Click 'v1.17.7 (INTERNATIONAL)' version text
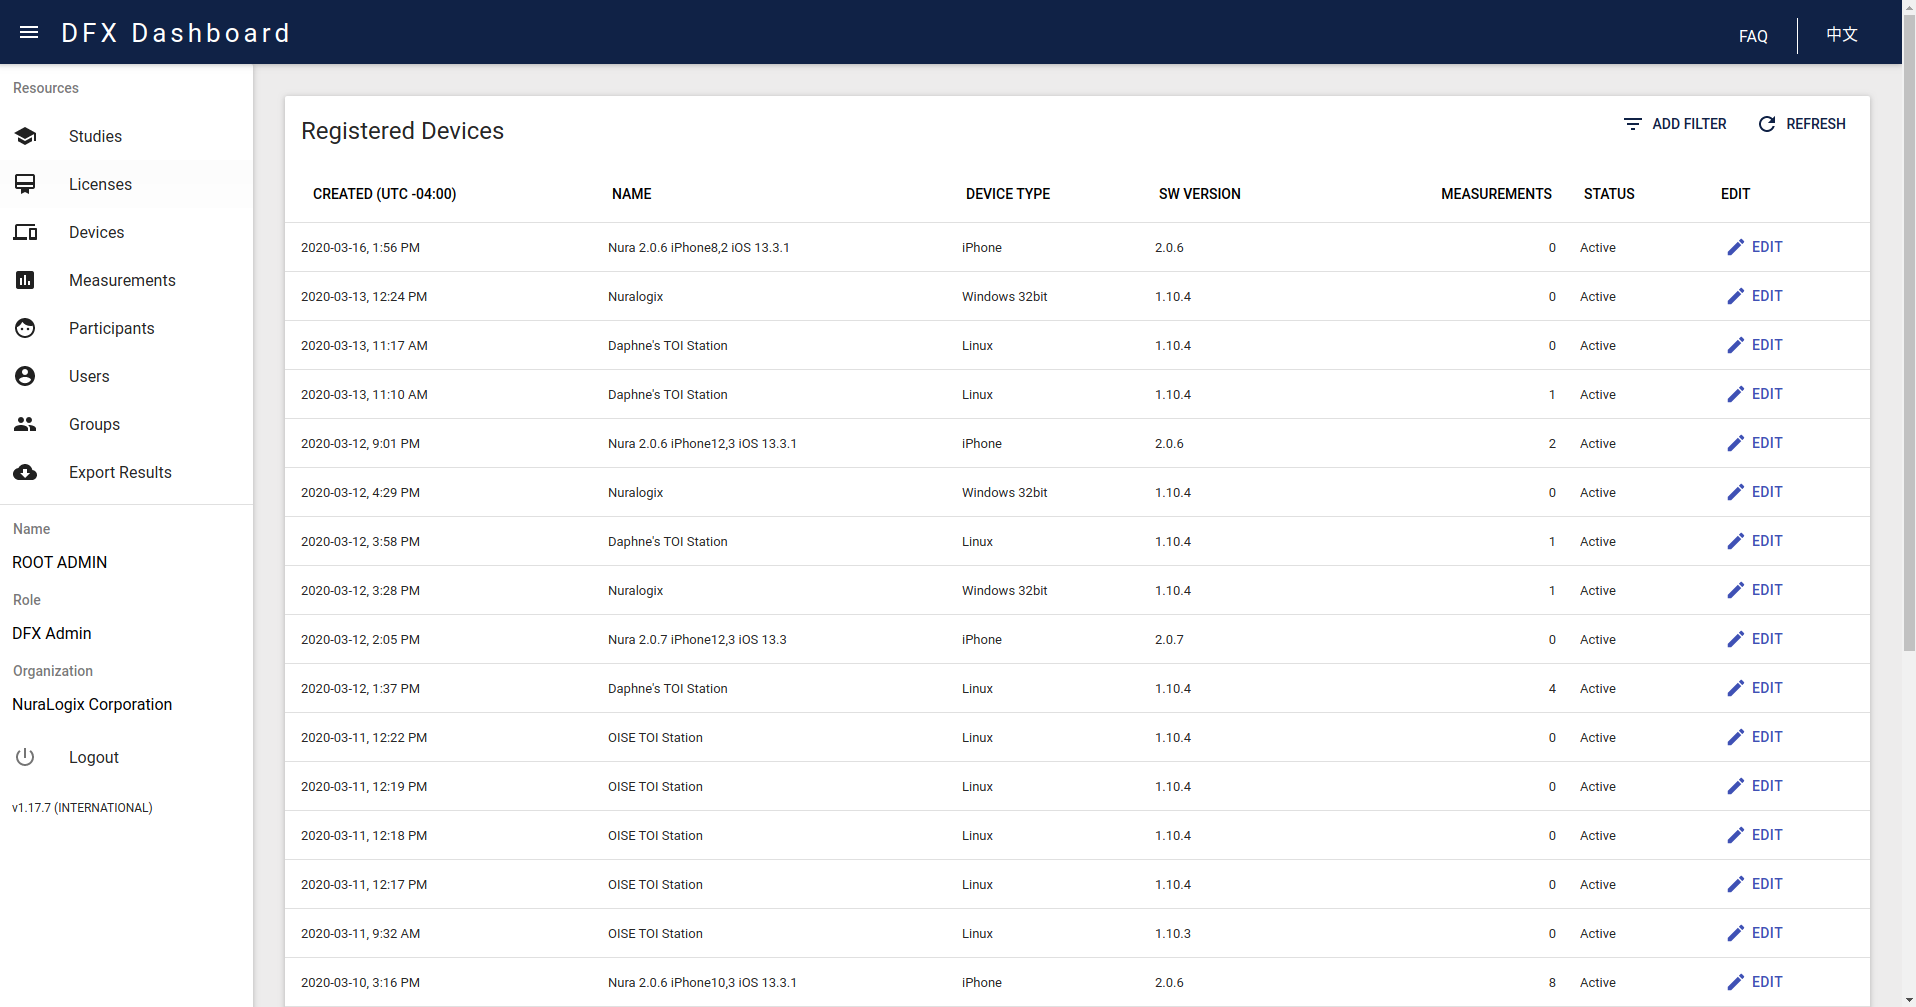Viewport: 1916px width, 1007px height. 82,807
